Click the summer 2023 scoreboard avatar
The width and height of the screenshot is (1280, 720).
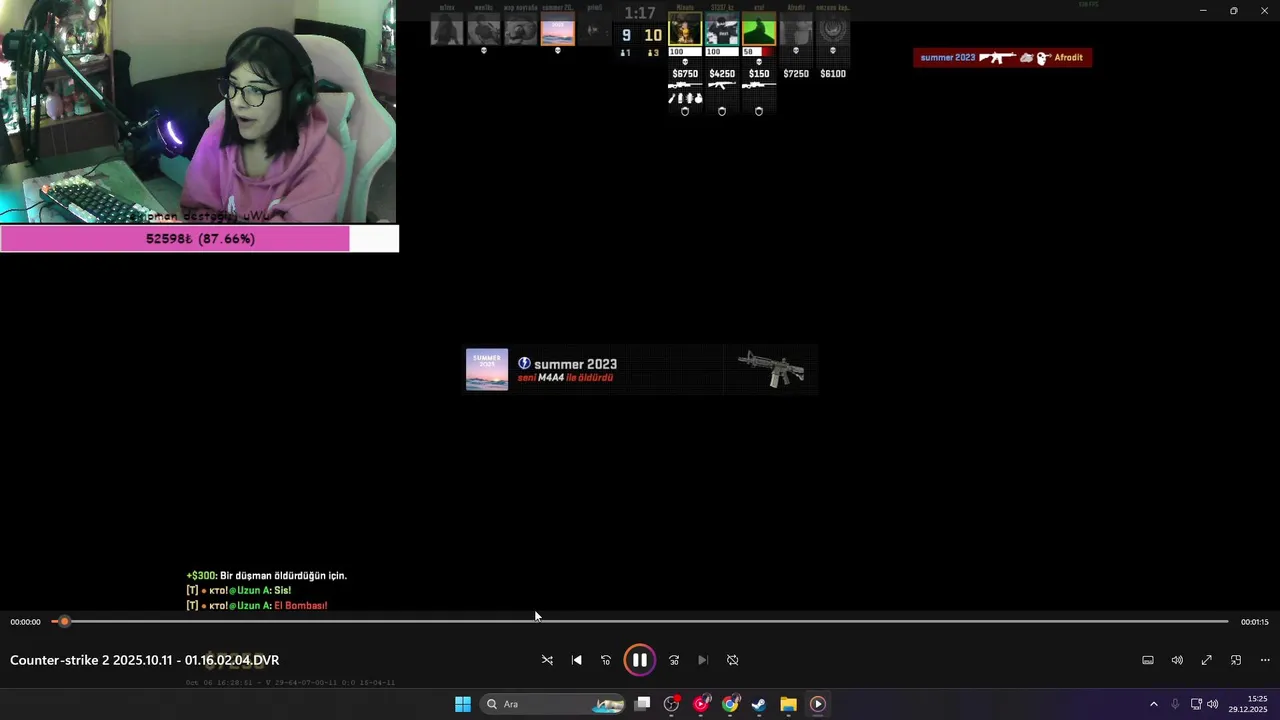pyautogui.click(x=558, y=29)
